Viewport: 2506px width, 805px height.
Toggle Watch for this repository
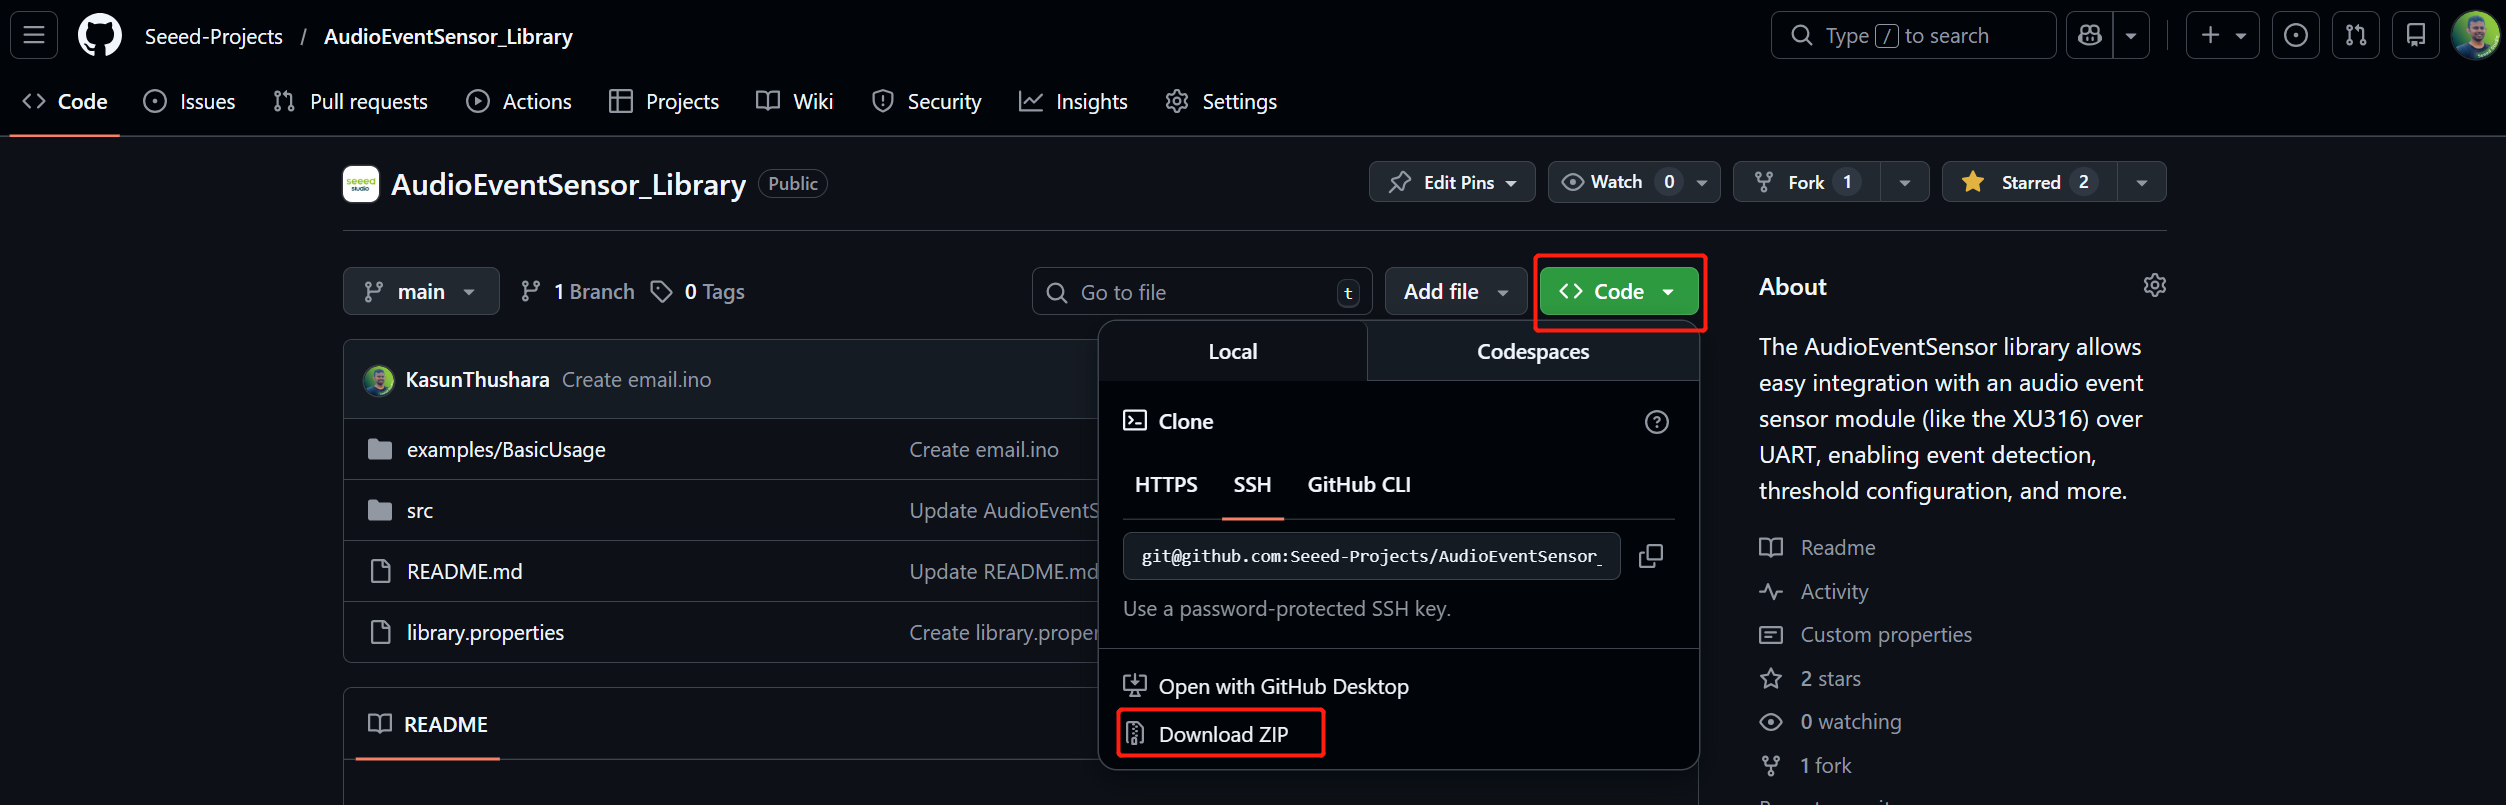1615,182
